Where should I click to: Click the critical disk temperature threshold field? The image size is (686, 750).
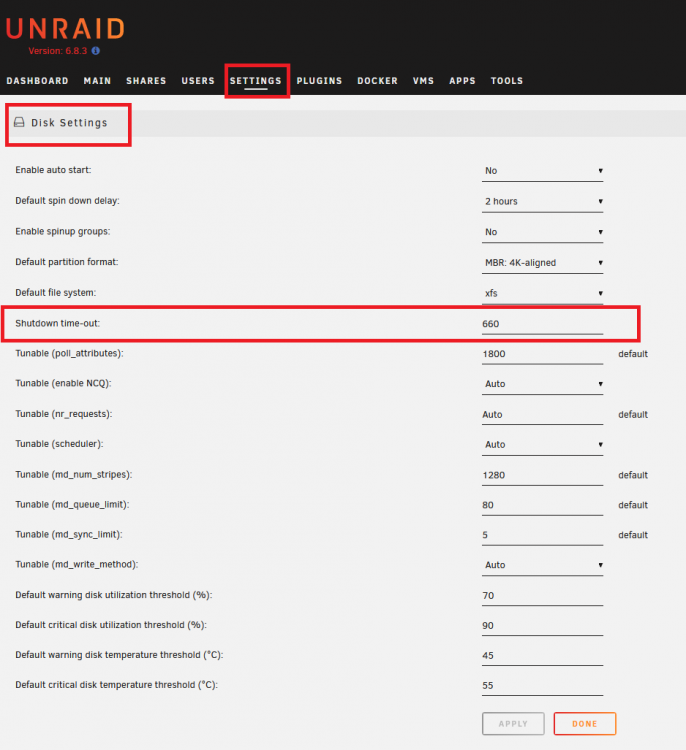[542, 685]
